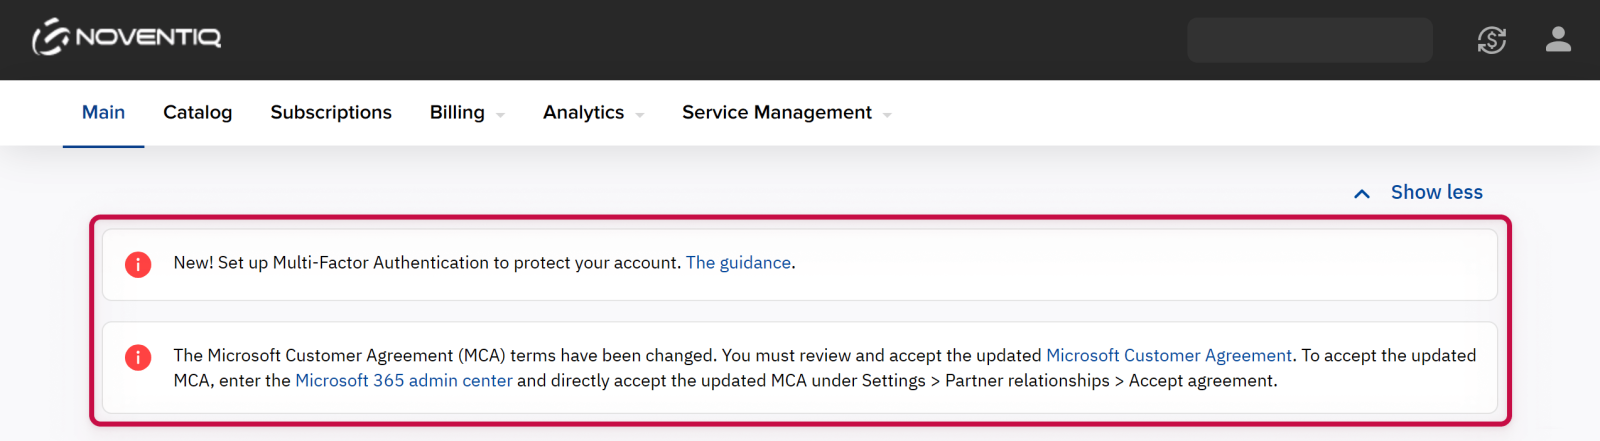Click the Noventiq logo in the header
The height and width of the screenshot is (441, 1600).
[x=127, y=38]
